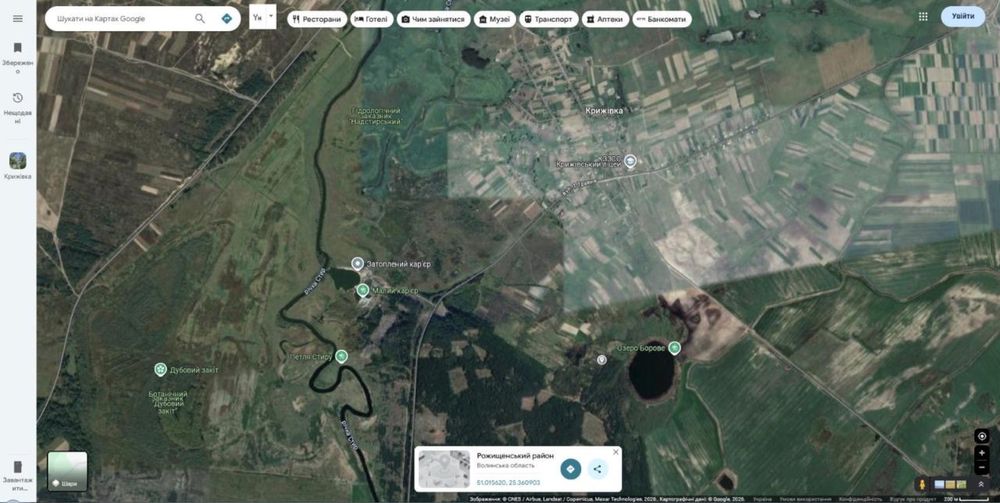Get directions from the info card

click(x=571, y=469)
